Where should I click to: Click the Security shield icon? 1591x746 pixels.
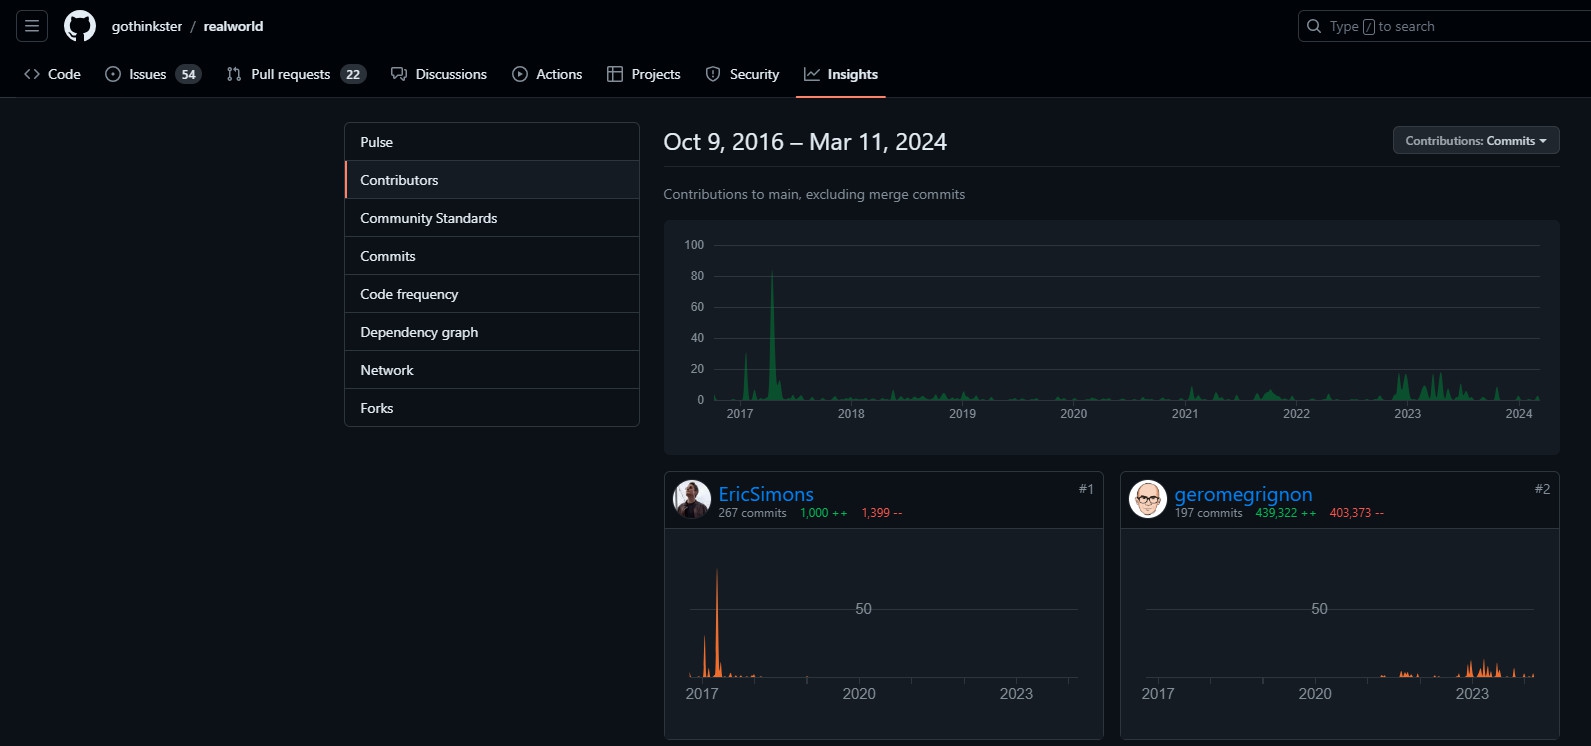(713, 74)
